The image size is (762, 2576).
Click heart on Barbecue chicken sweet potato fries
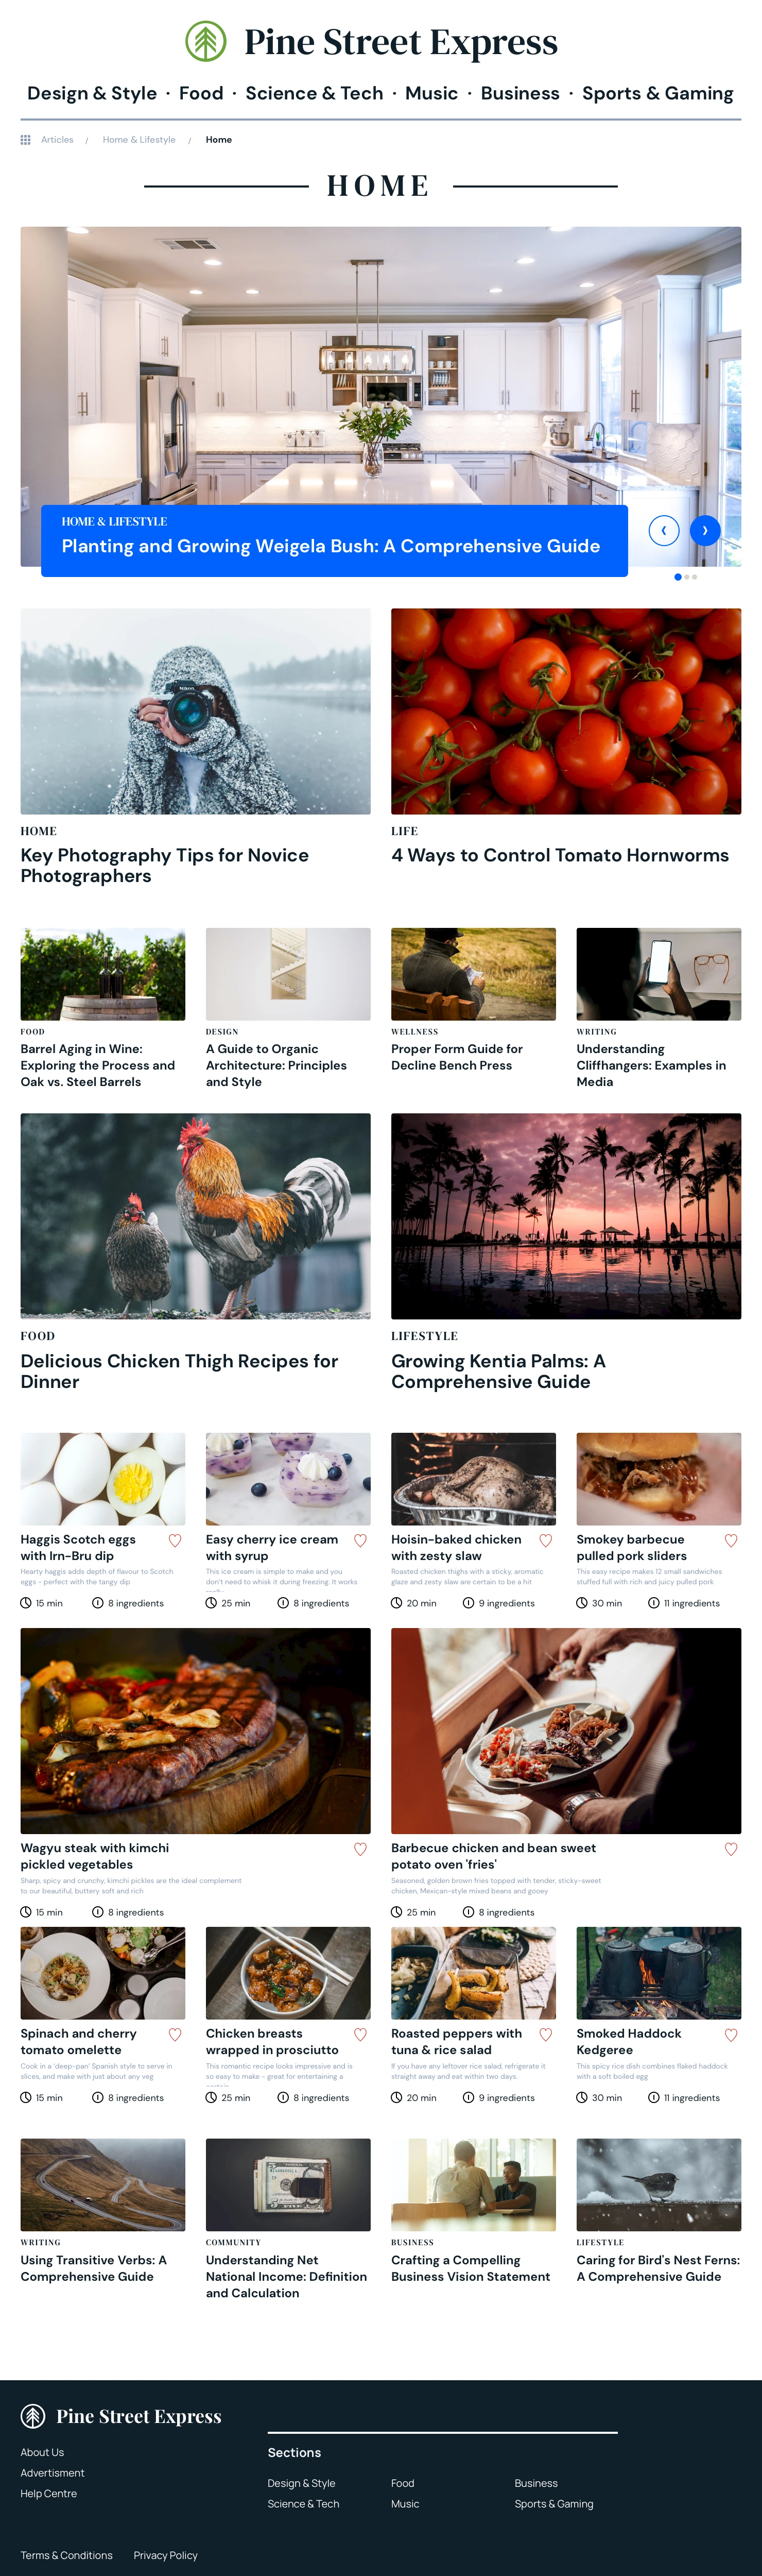tap(731, 1849)
